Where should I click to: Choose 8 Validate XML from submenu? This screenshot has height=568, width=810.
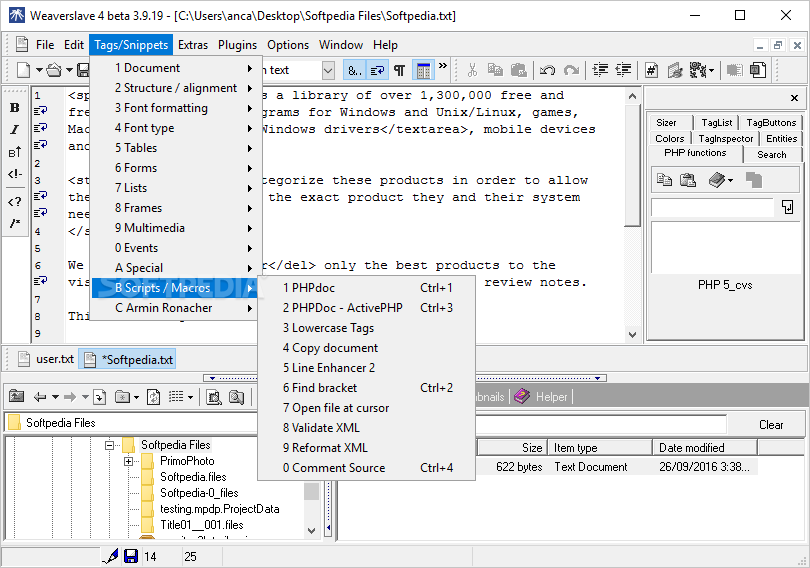point(366,428)
